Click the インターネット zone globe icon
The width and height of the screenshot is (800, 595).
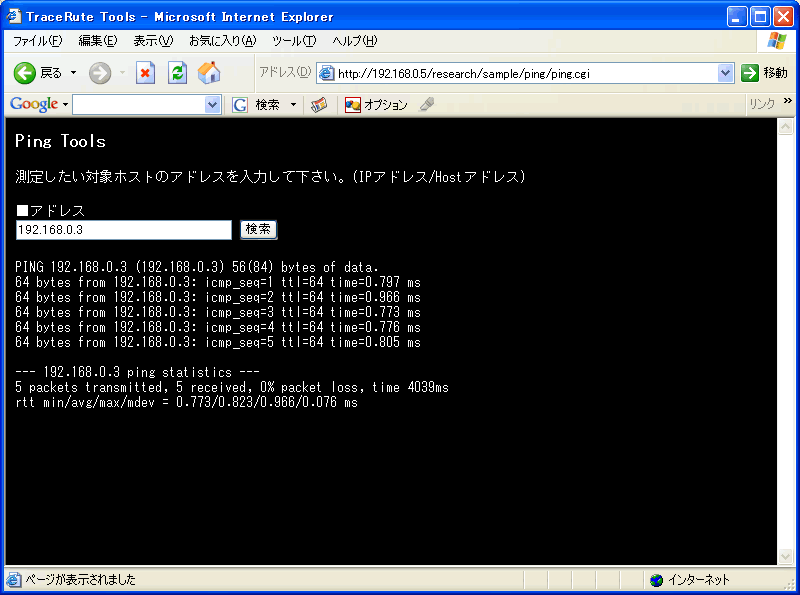pyautogui.click(x=656, y=580)
